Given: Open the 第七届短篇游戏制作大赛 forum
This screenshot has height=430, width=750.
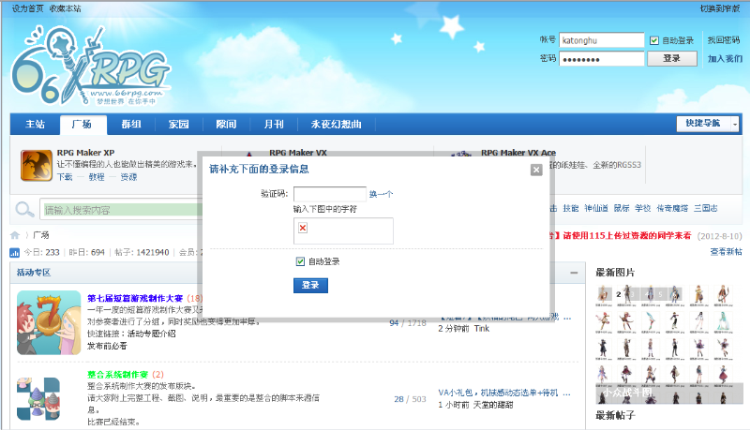Looking at the screenshot, I should [135, 298].
